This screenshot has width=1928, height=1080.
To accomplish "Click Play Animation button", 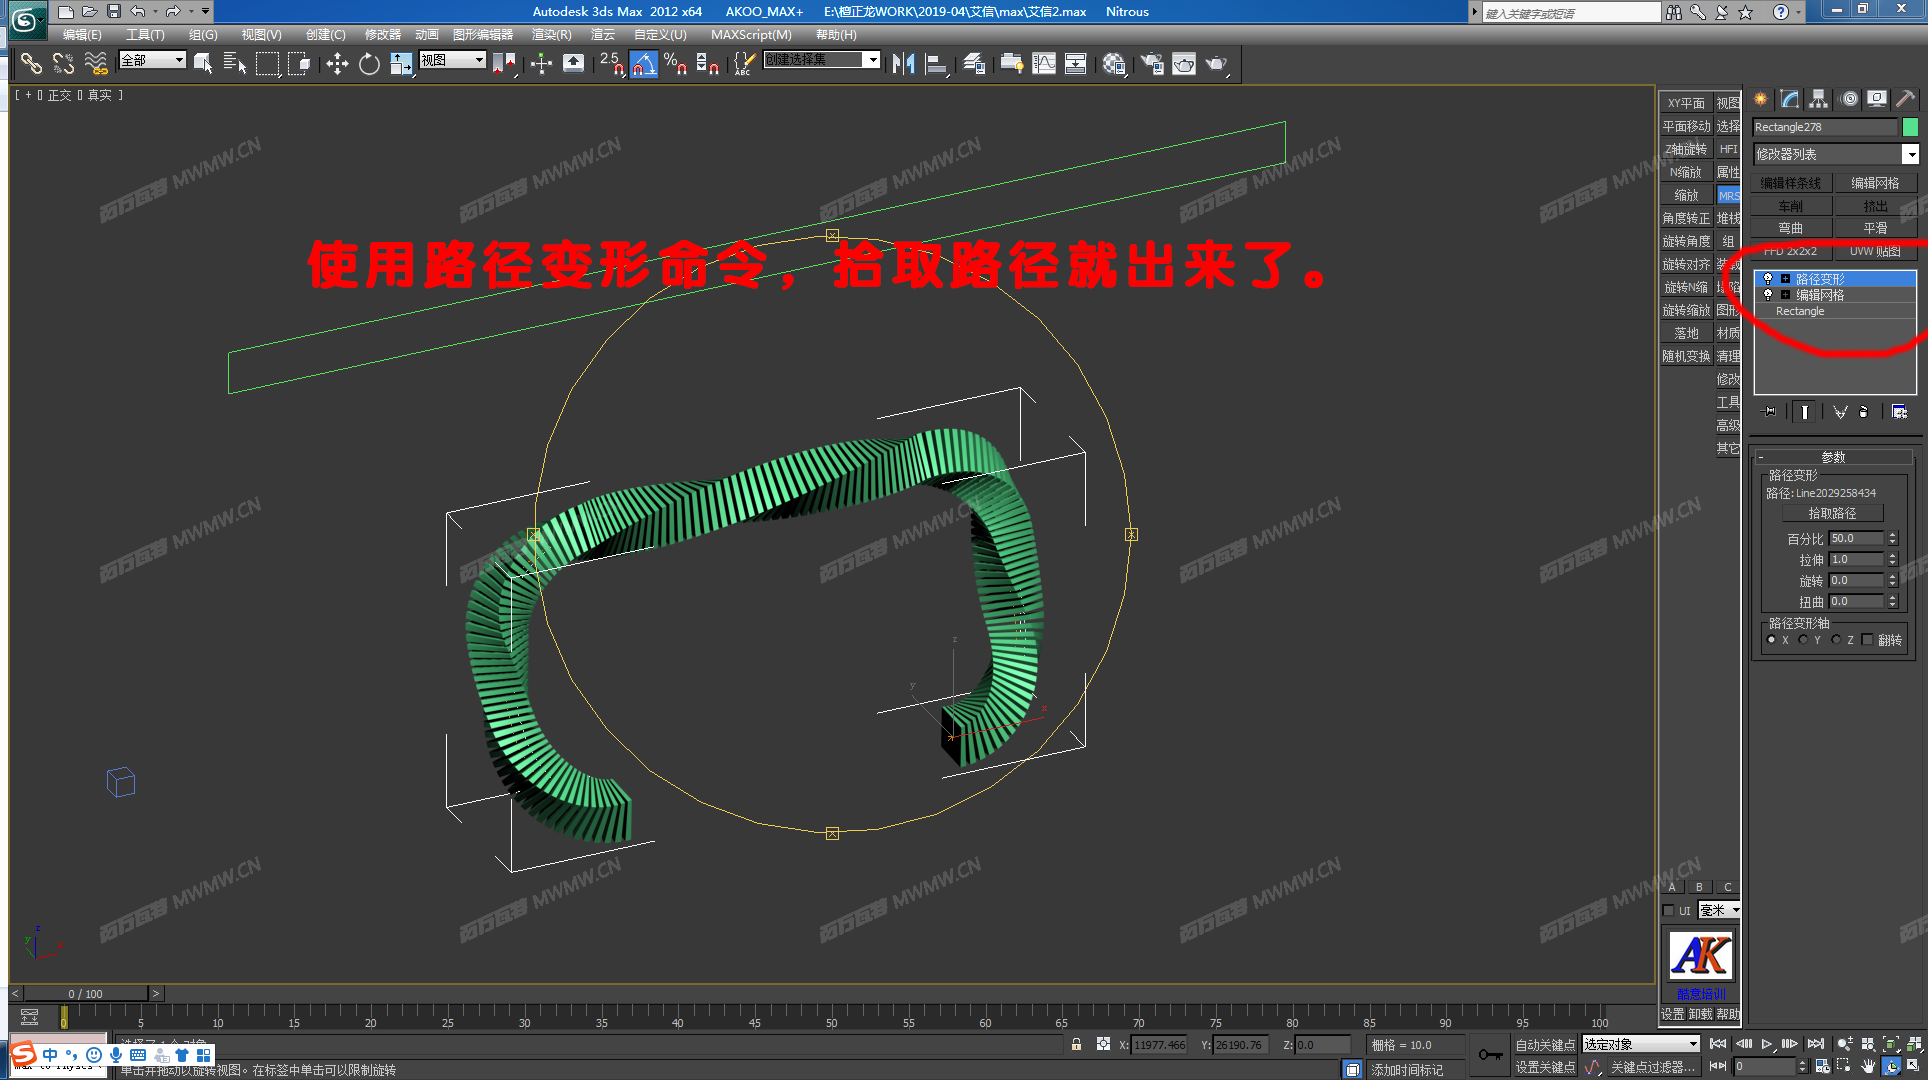I will pos(1766,1043).
